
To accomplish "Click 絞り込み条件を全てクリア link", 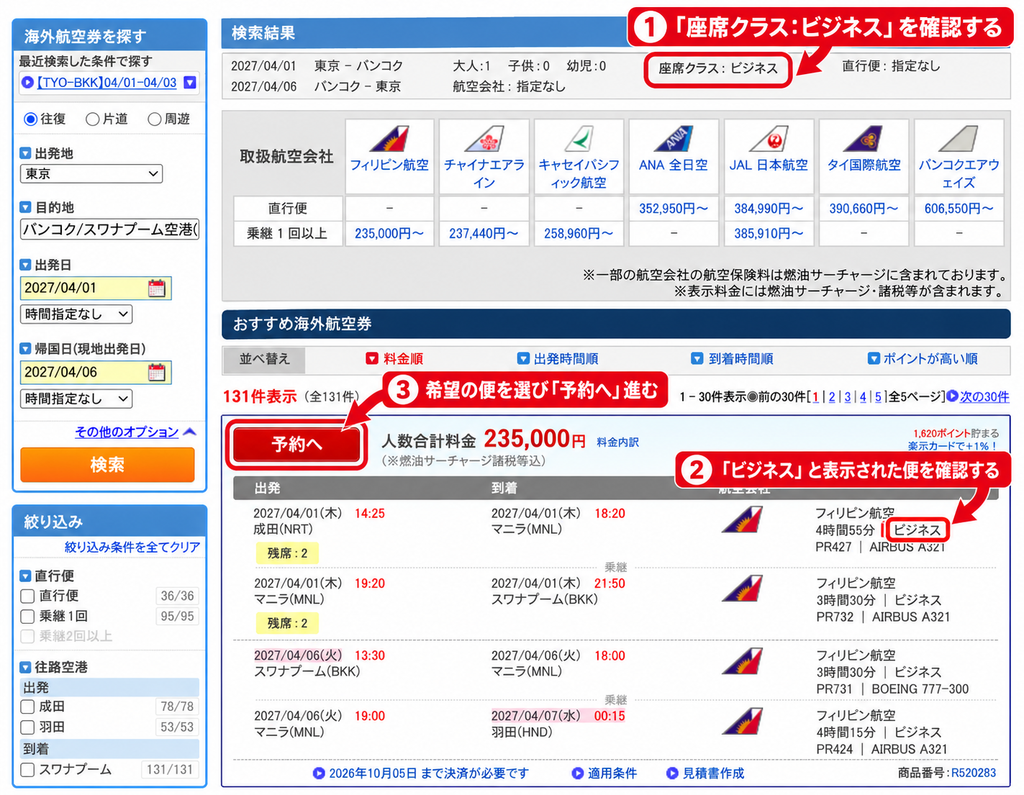I will [132, 547].
